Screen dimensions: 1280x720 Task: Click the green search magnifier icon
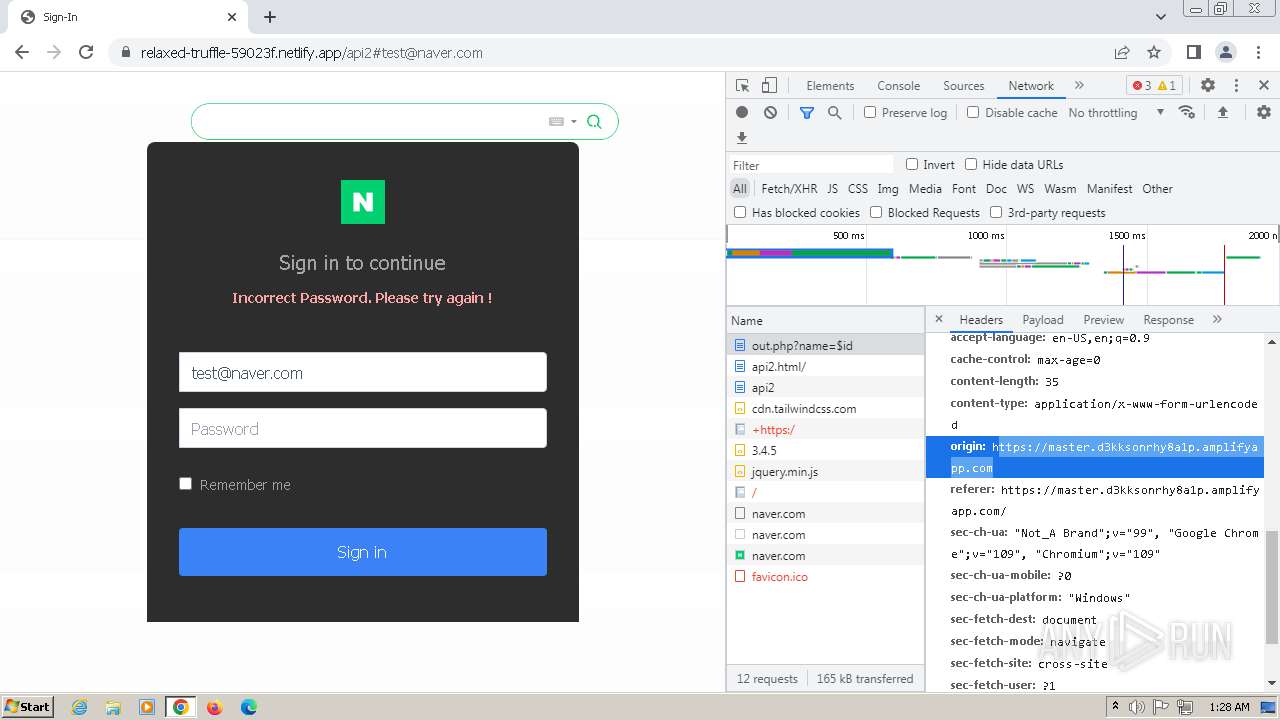[594, 121]
